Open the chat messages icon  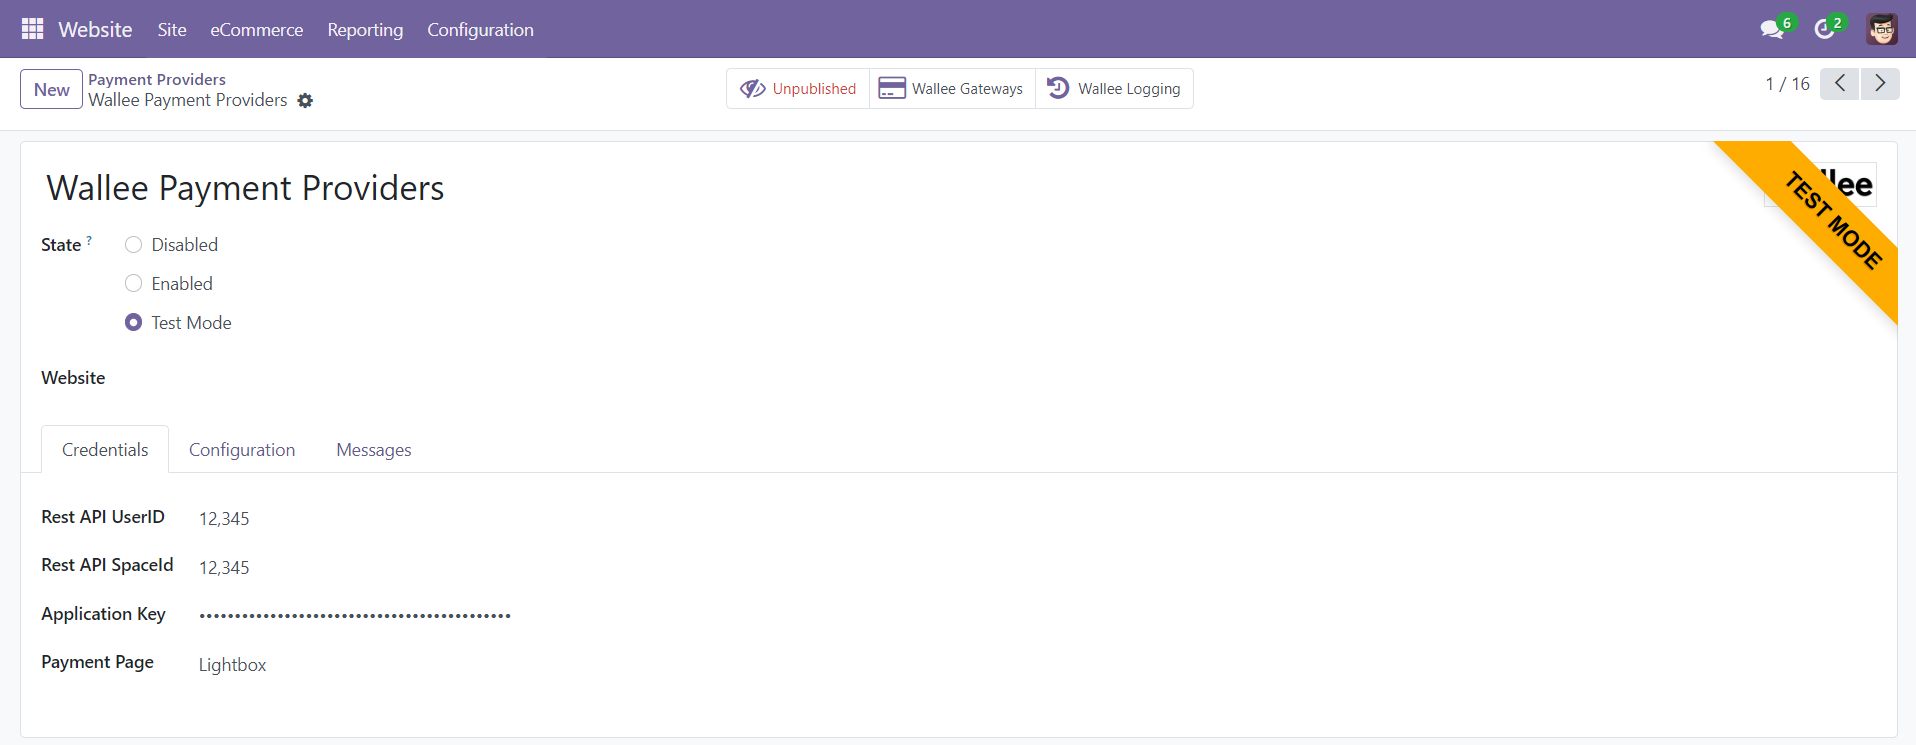pos(1772,29)
